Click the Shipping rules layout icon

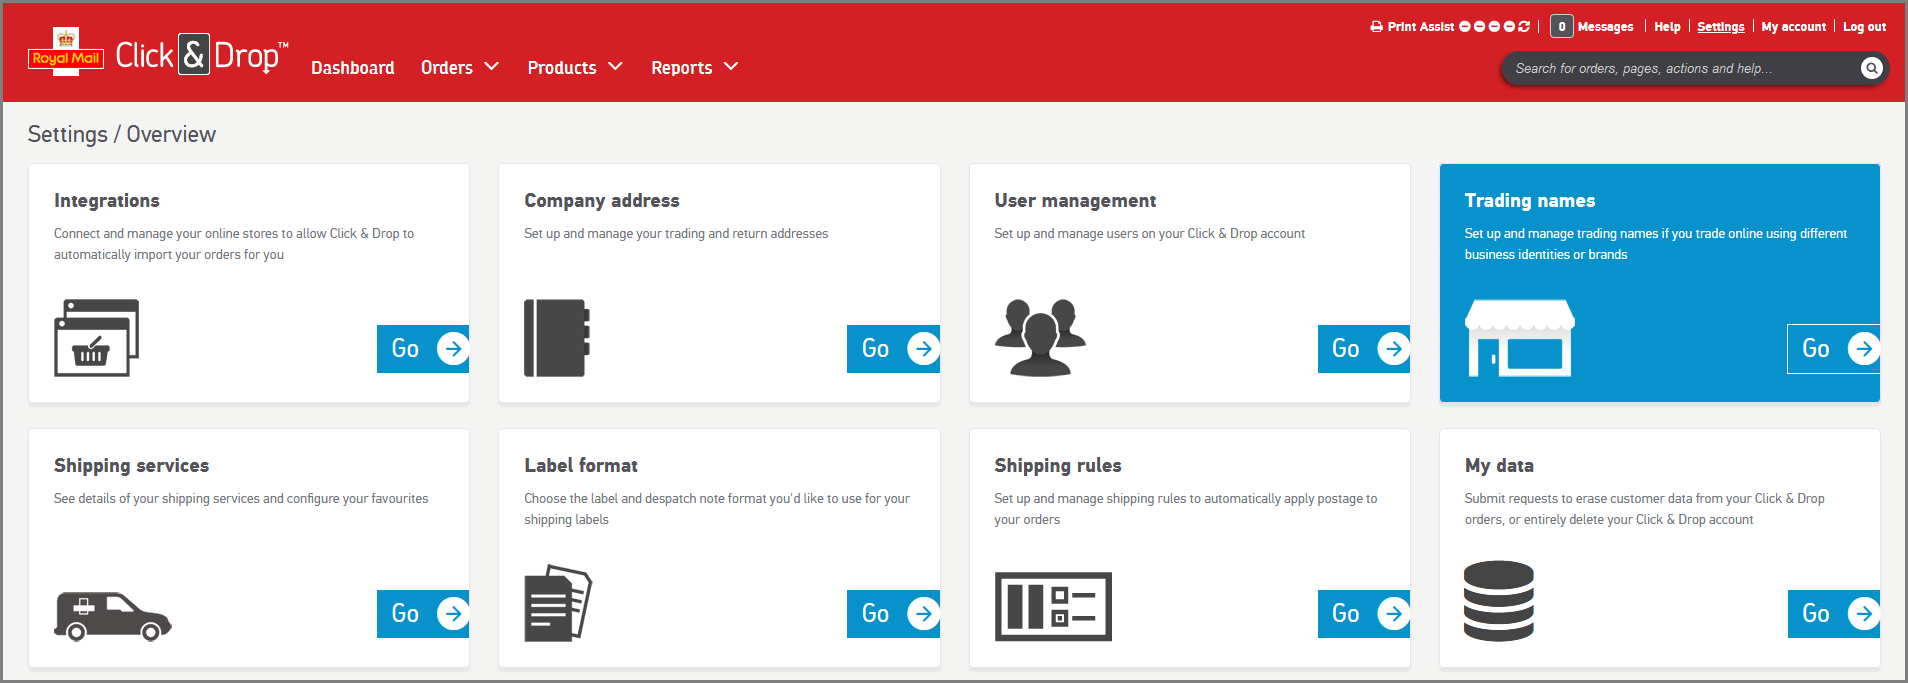click(x=1053, y=606)
